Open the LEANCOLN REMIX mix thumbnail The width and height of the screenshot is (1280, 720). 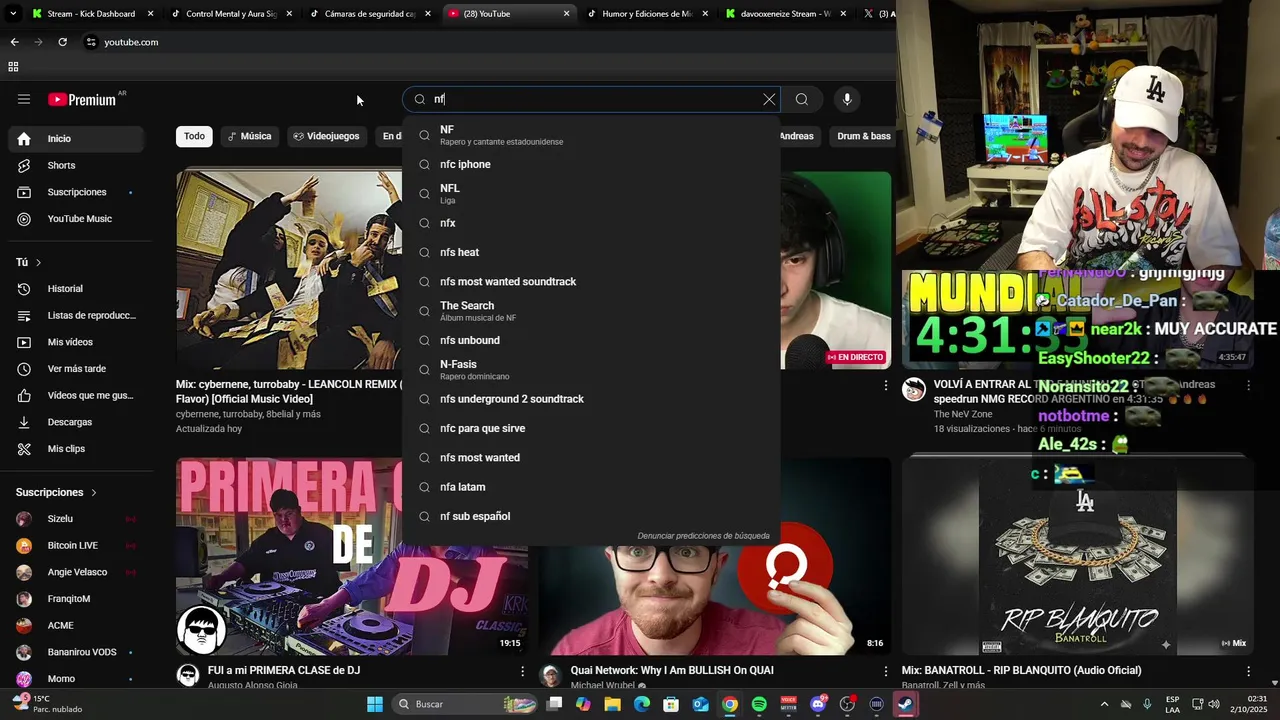point(289,270)
